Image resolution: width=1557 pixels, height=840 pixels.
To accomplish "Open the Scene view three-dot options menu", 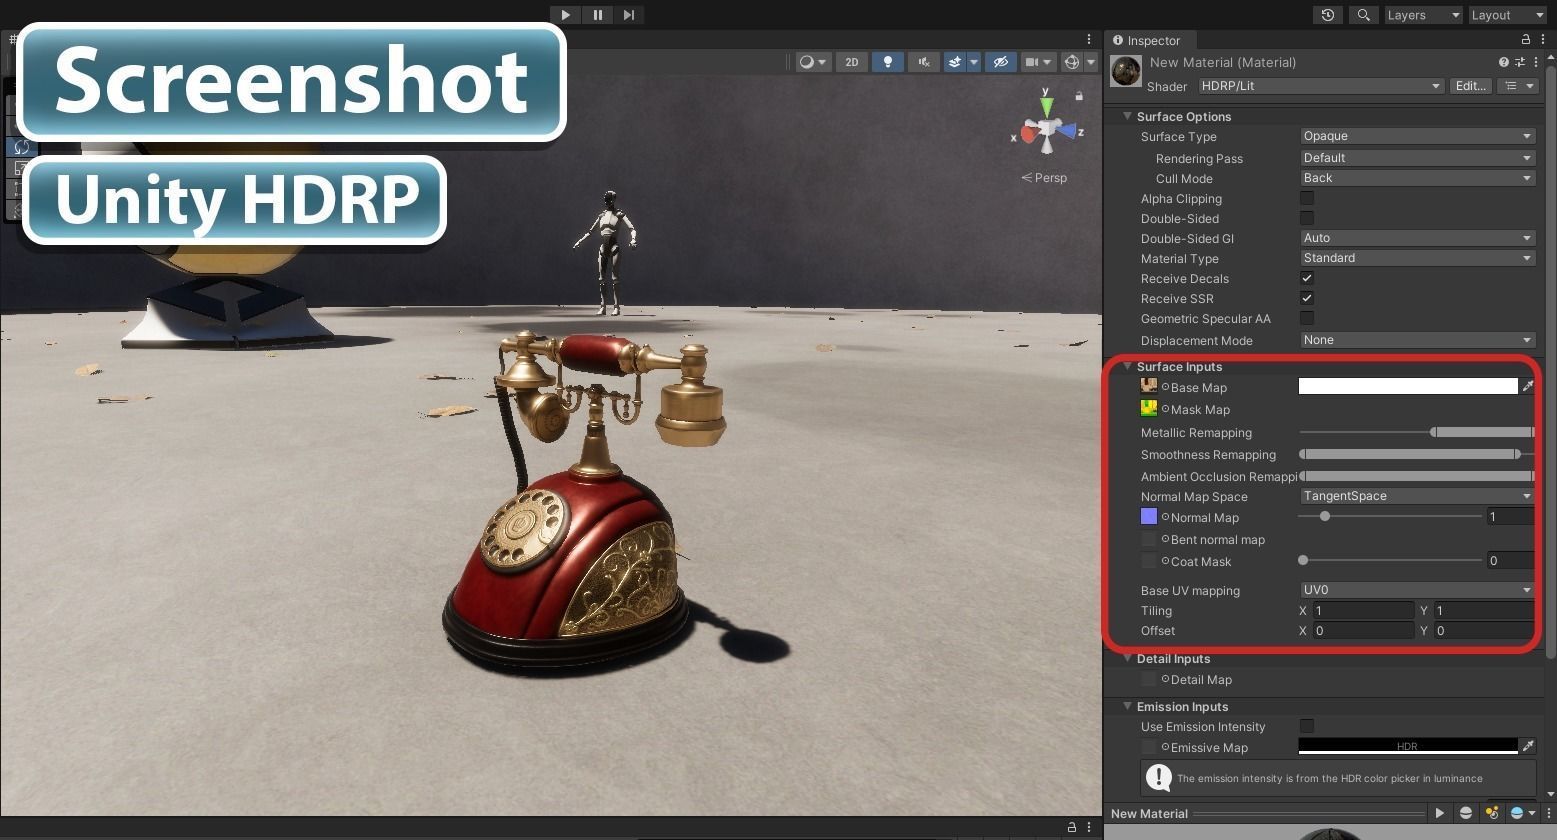I will 1089,40.
